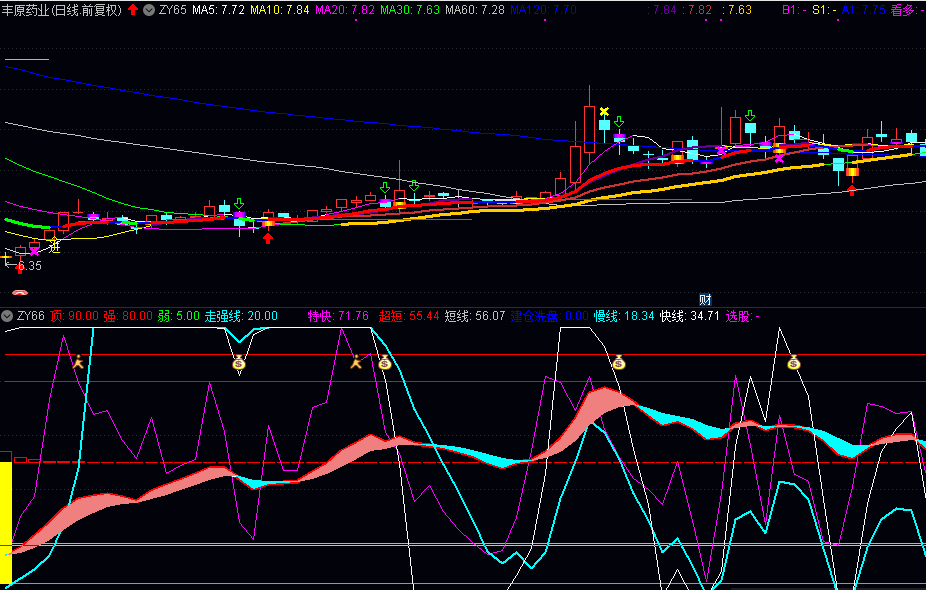This screenshot has height=590, width=926.
Task: Select the MA30: 7.63 legend
Action: (x=410, y=10)
